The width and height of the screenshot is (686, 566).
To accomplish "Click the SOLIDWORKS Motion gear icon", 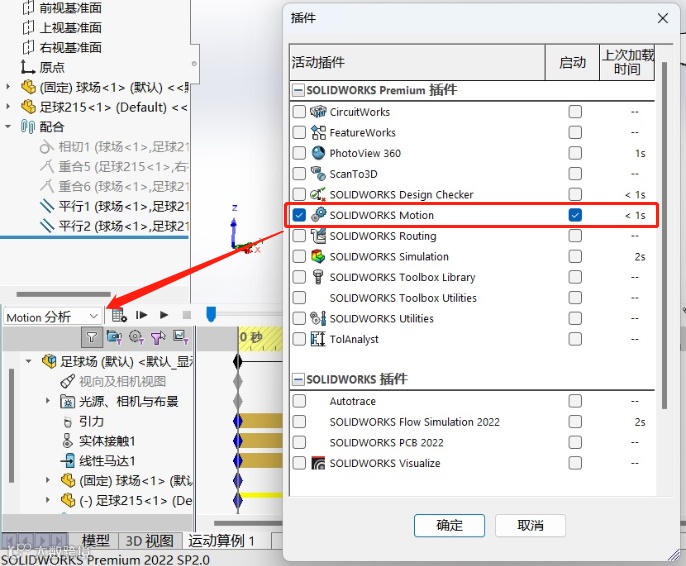I will point(318,215).
